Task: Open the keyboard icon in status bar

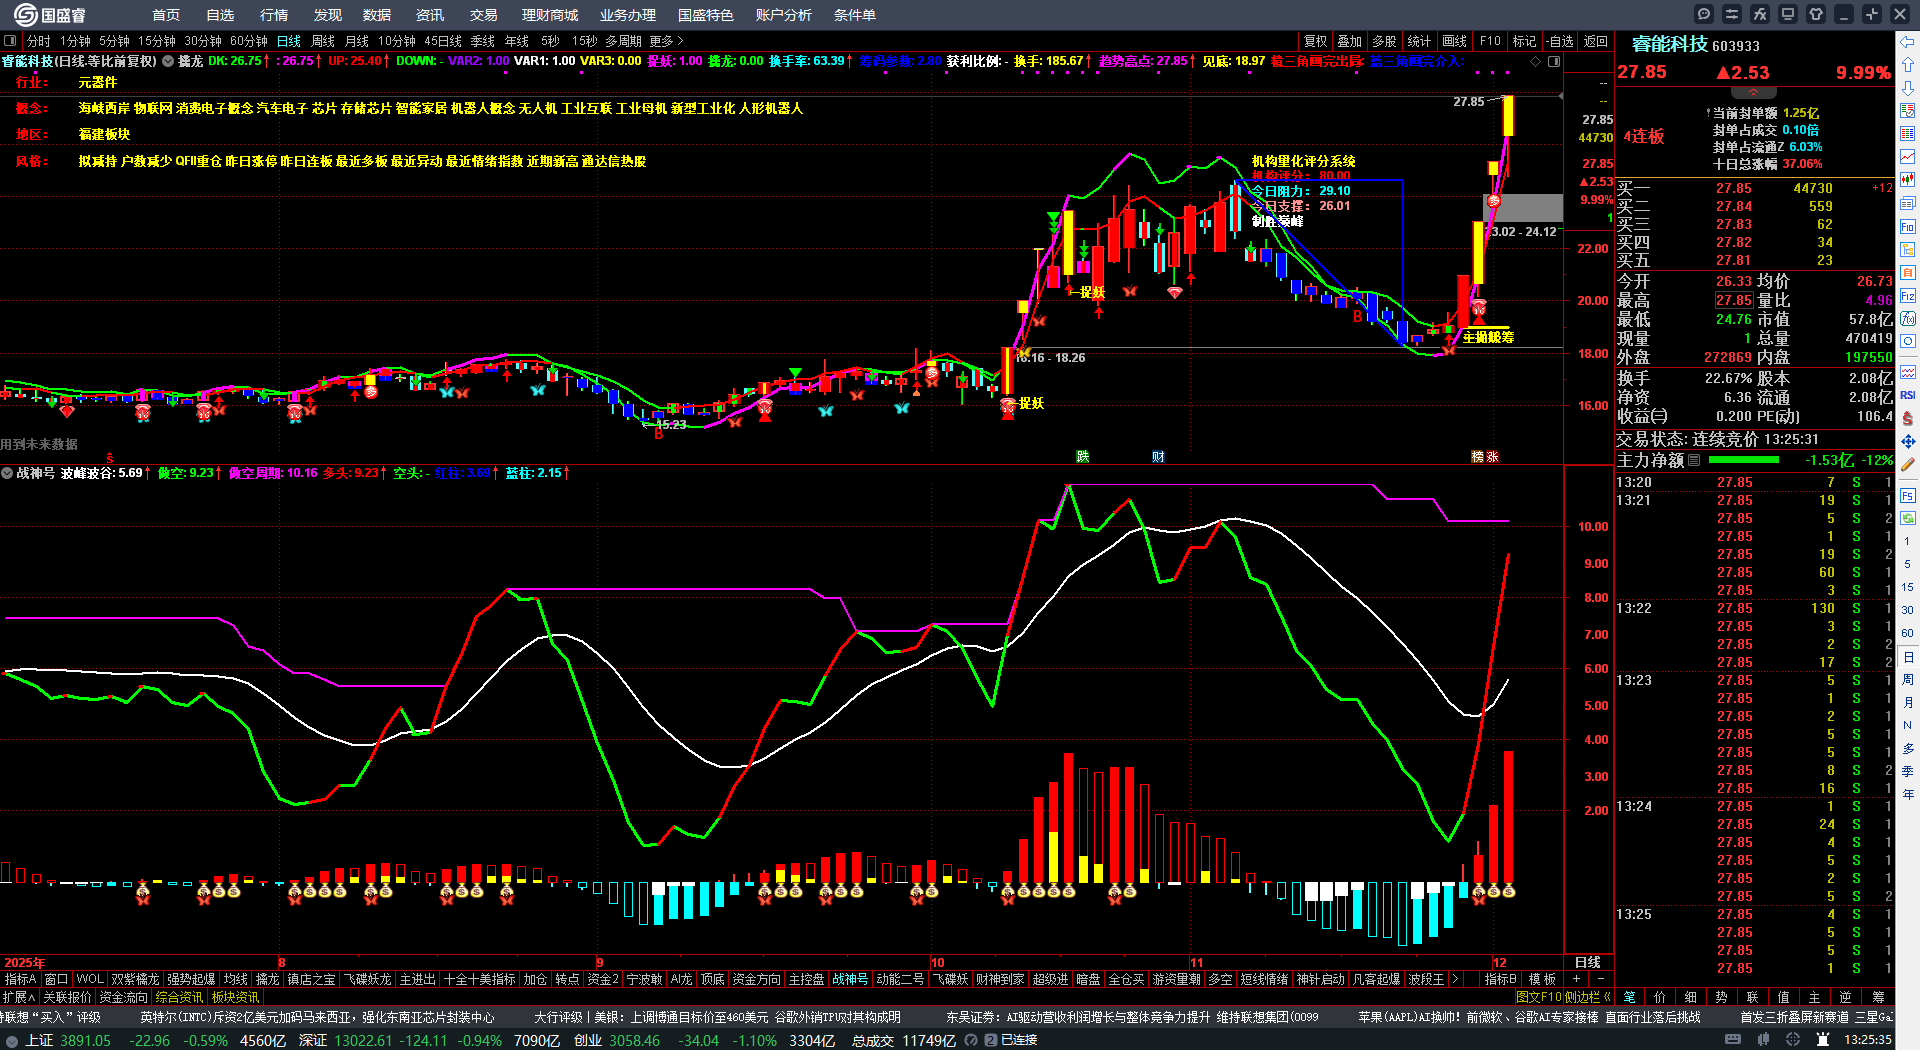Action: tap(1733, 1040)
